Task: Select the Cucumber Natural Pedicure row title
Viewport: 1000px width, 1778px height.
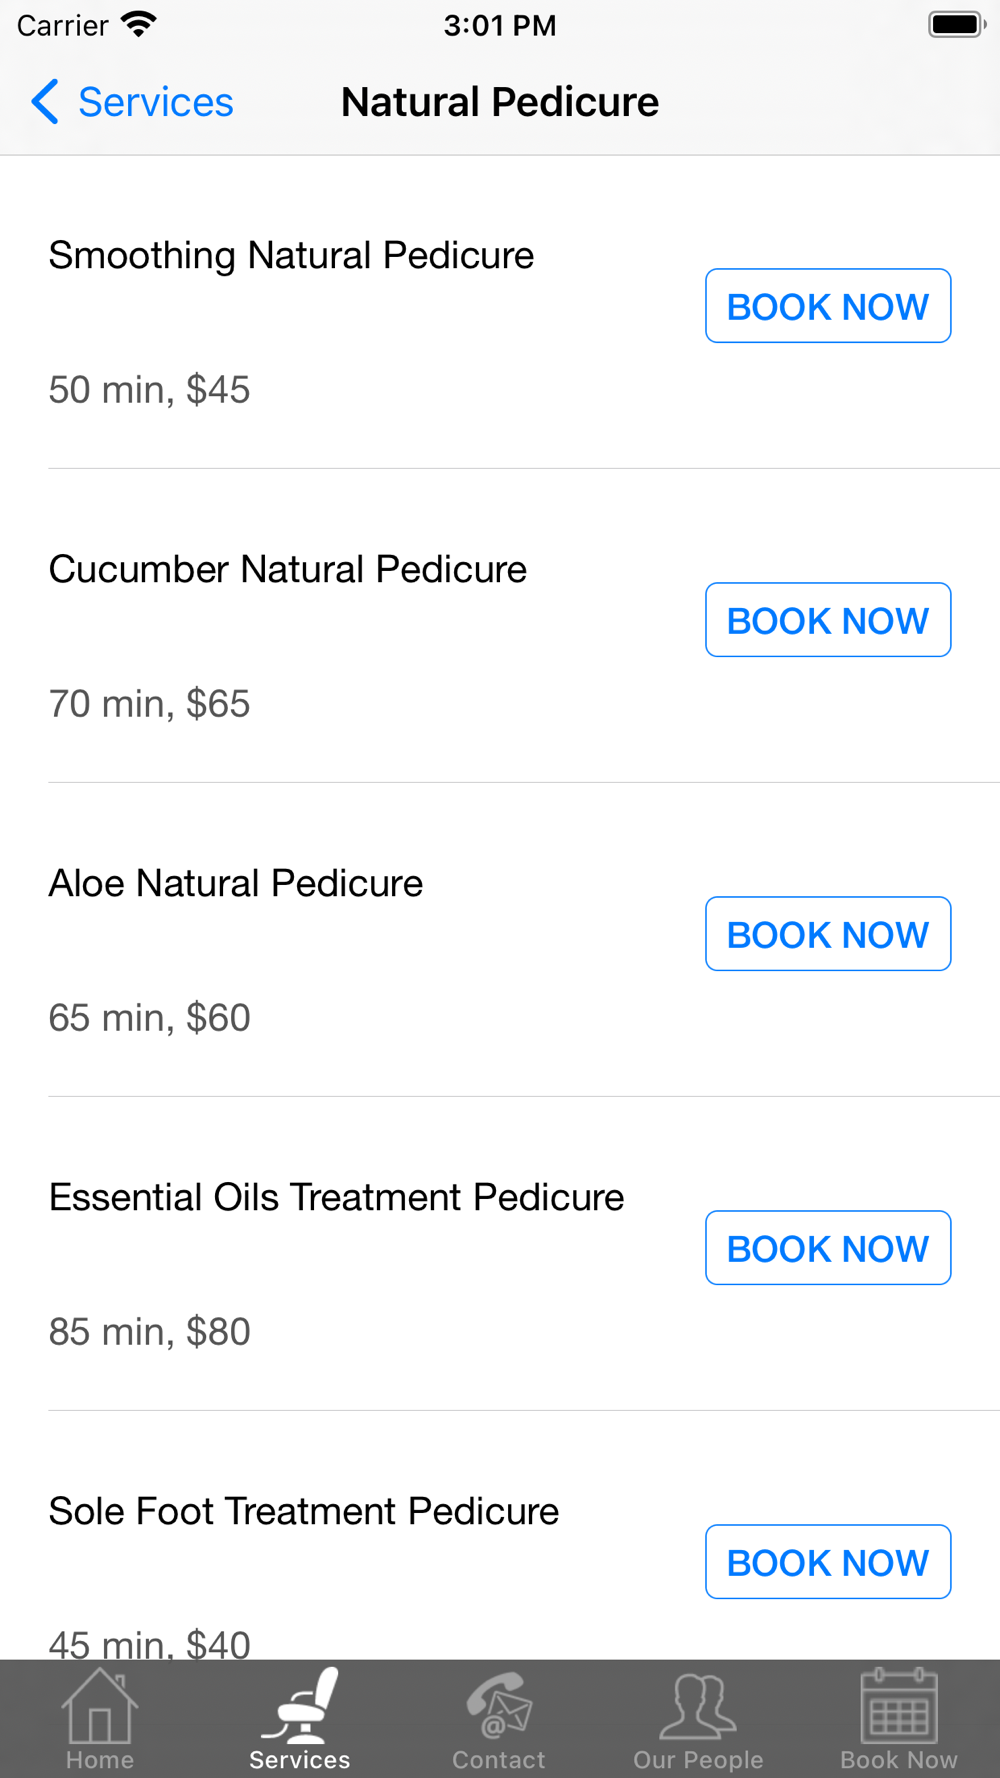Action: pyautogui.click(x=288, y=570)
